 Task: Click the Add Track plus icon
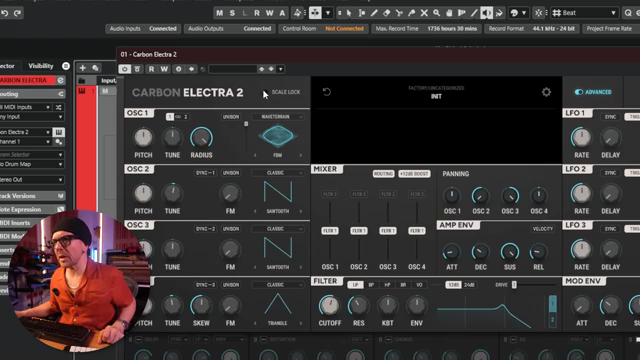83,68
